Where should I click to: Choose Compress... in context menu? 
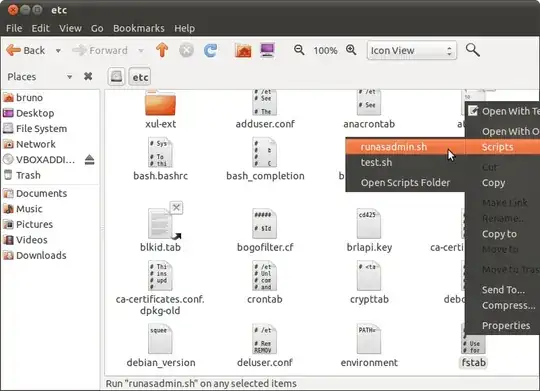(503, 305)
